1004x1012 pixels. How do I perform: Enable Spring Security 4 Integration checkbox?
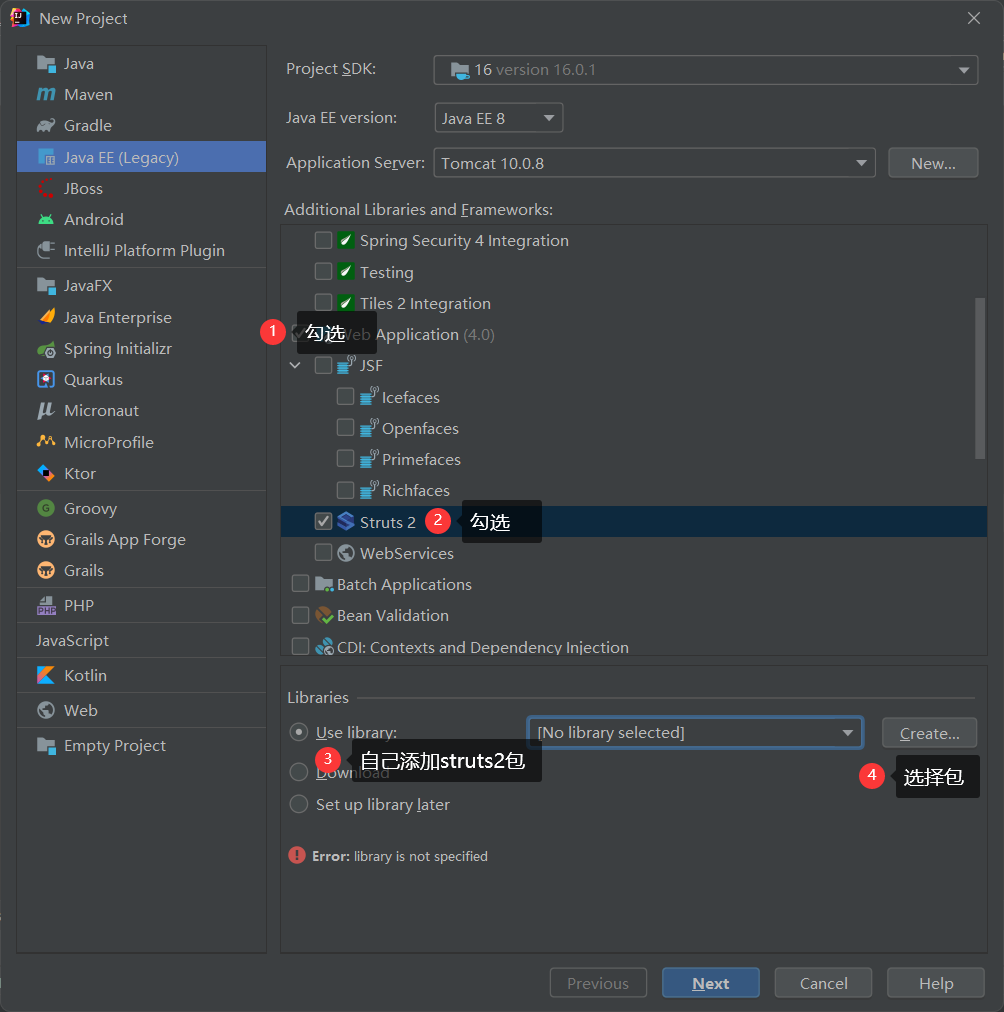pyautogui.click(x=323, y=240)
